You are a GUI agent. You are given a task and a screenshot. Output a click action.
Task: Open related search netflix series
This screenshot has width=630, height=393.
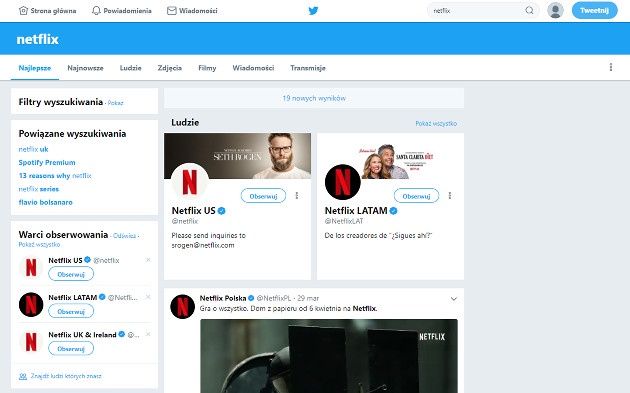pos(39,189)
